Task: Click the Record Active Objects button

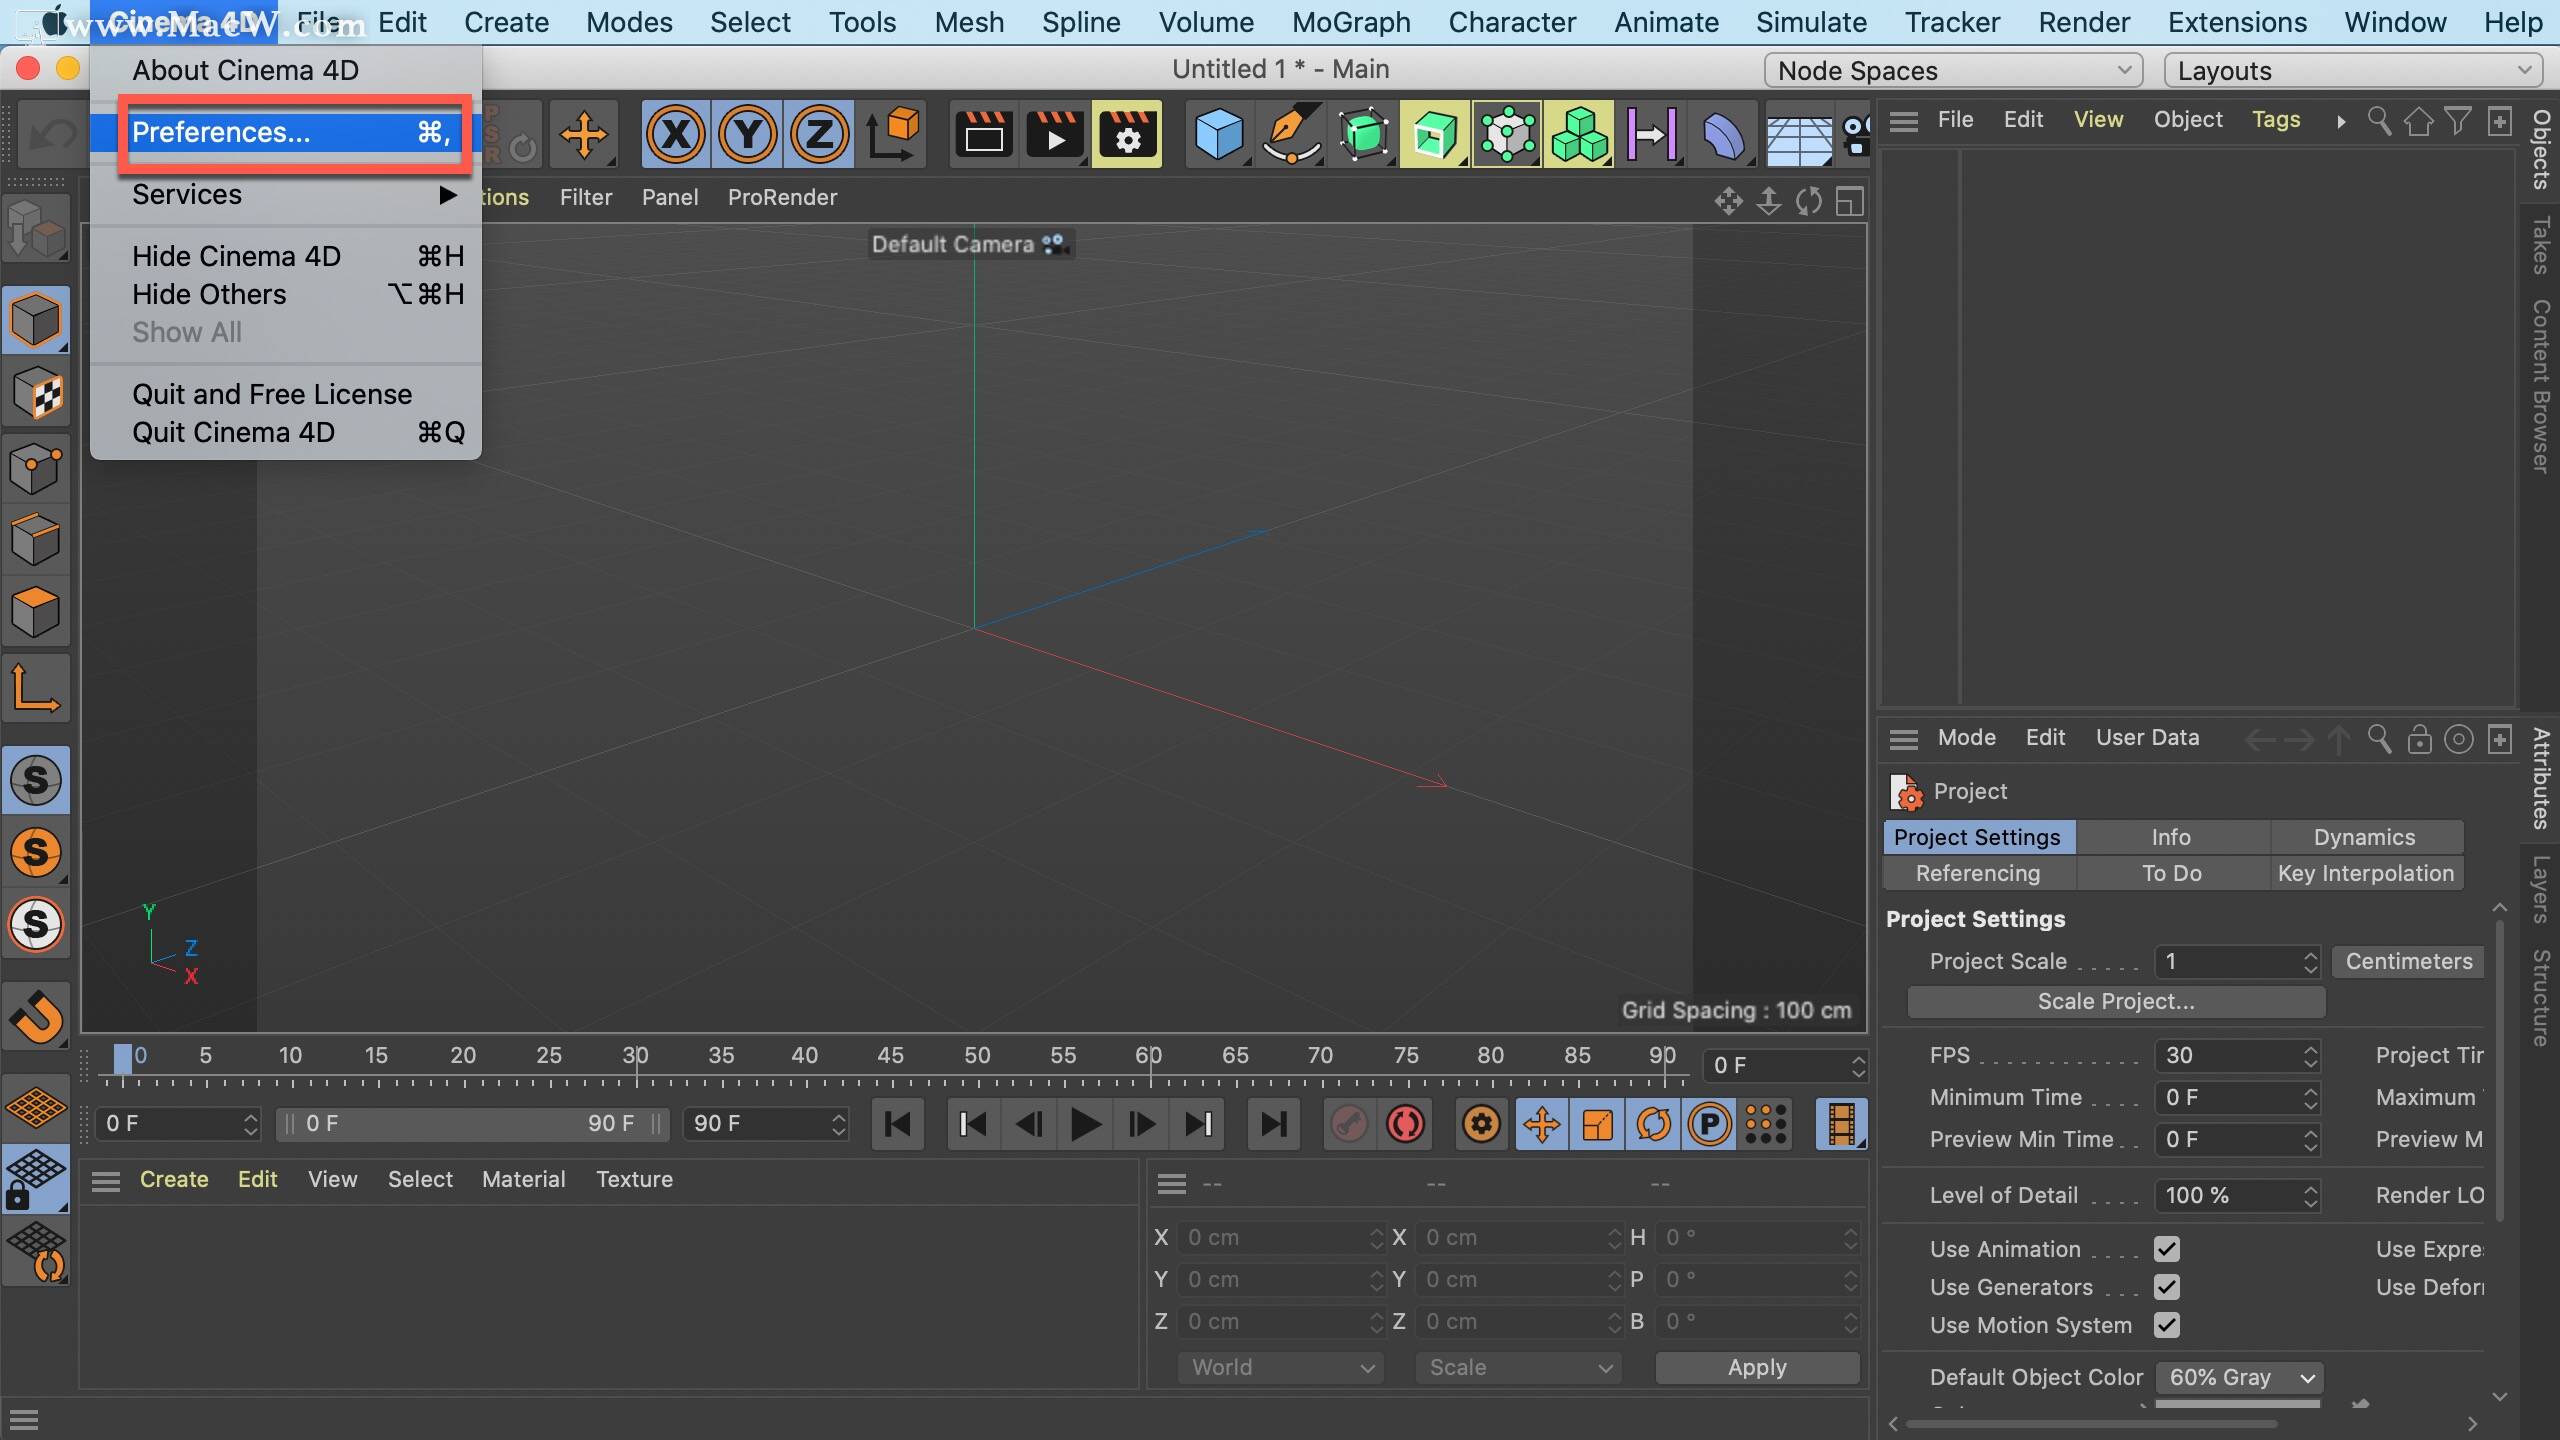Action: 1349,1124
